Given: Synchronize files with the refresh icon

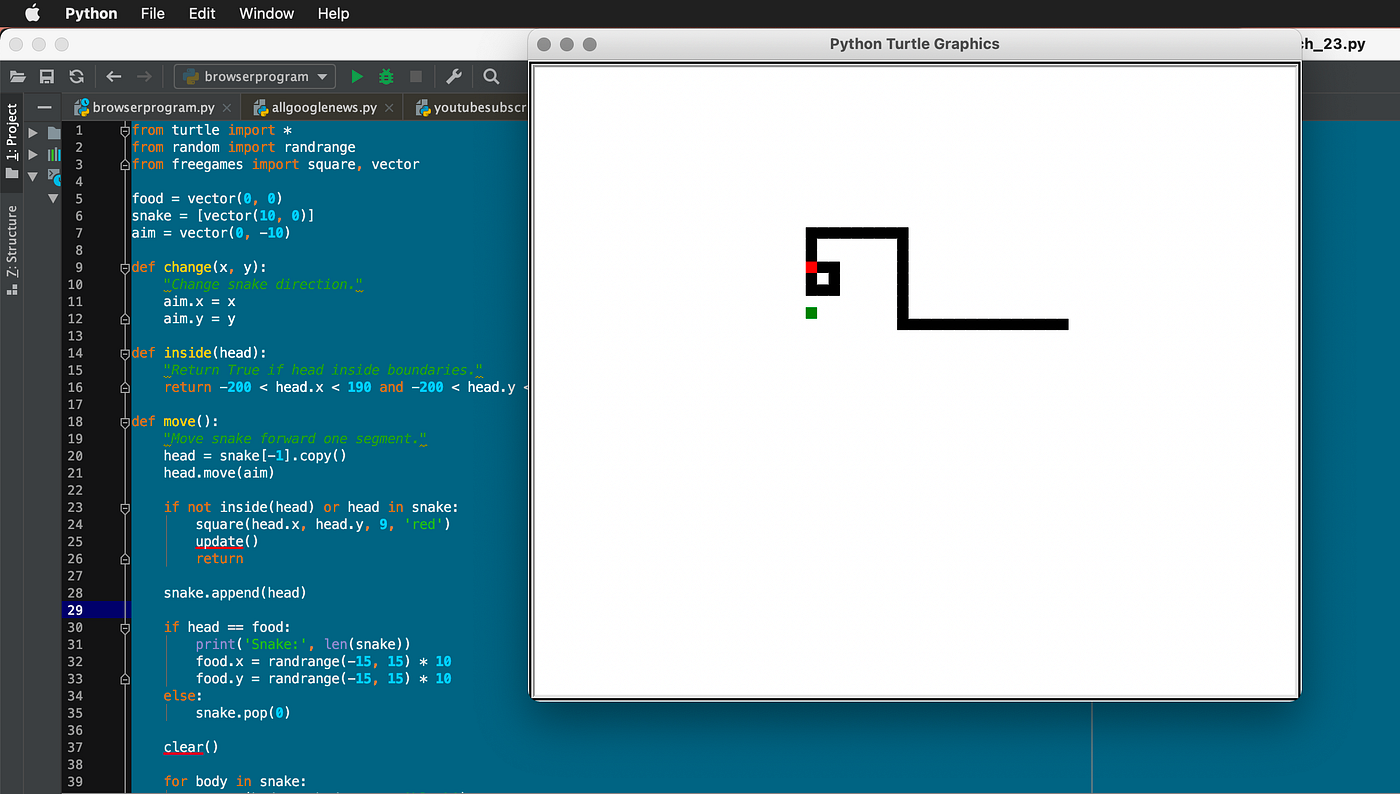Looking at the screenshot, I should click(x=76, y=76).
